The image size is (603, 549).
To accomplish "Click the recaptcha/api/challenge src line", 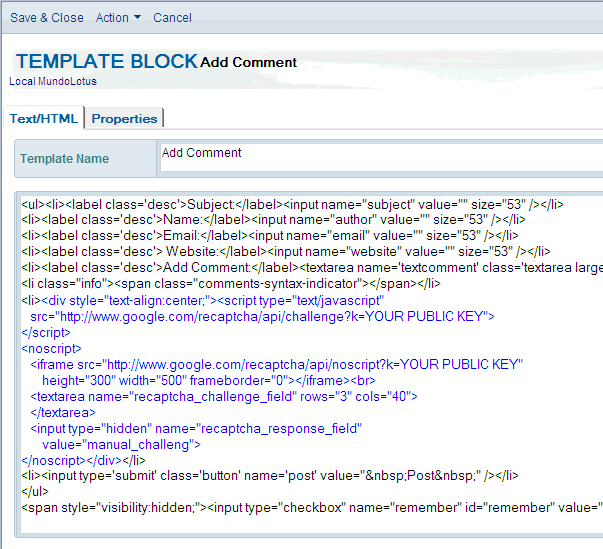I will pyautogui.click(x=262, y=317).
